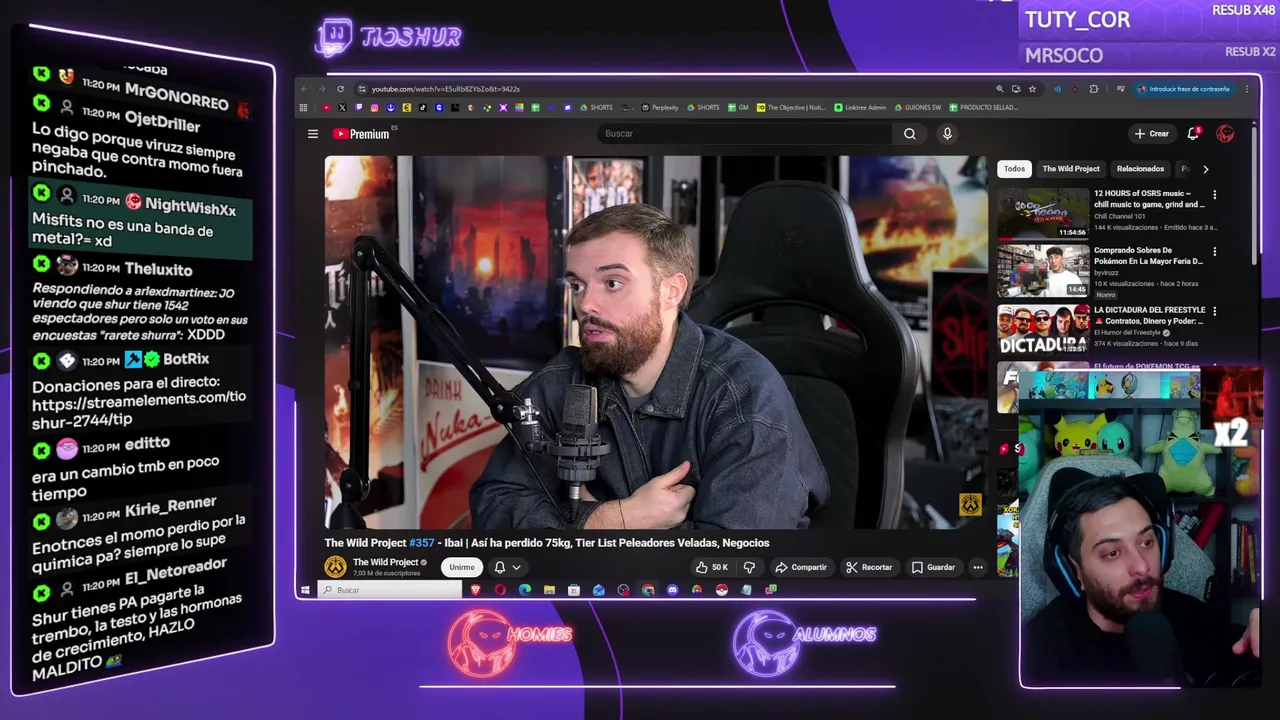Click the YouTube search magnifier button
Screen dimensions: 1280x720
[x=910, y=134]
